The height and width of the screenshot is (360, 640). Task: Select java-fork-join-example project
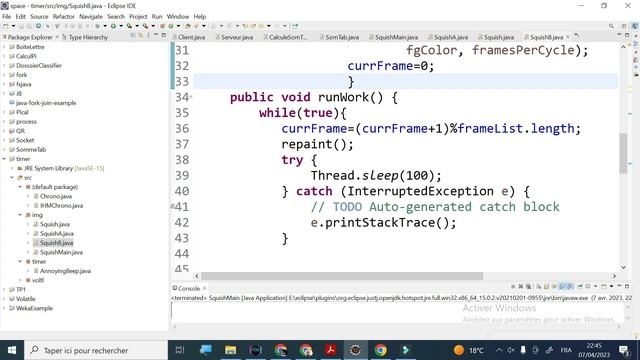pos(46,103)
